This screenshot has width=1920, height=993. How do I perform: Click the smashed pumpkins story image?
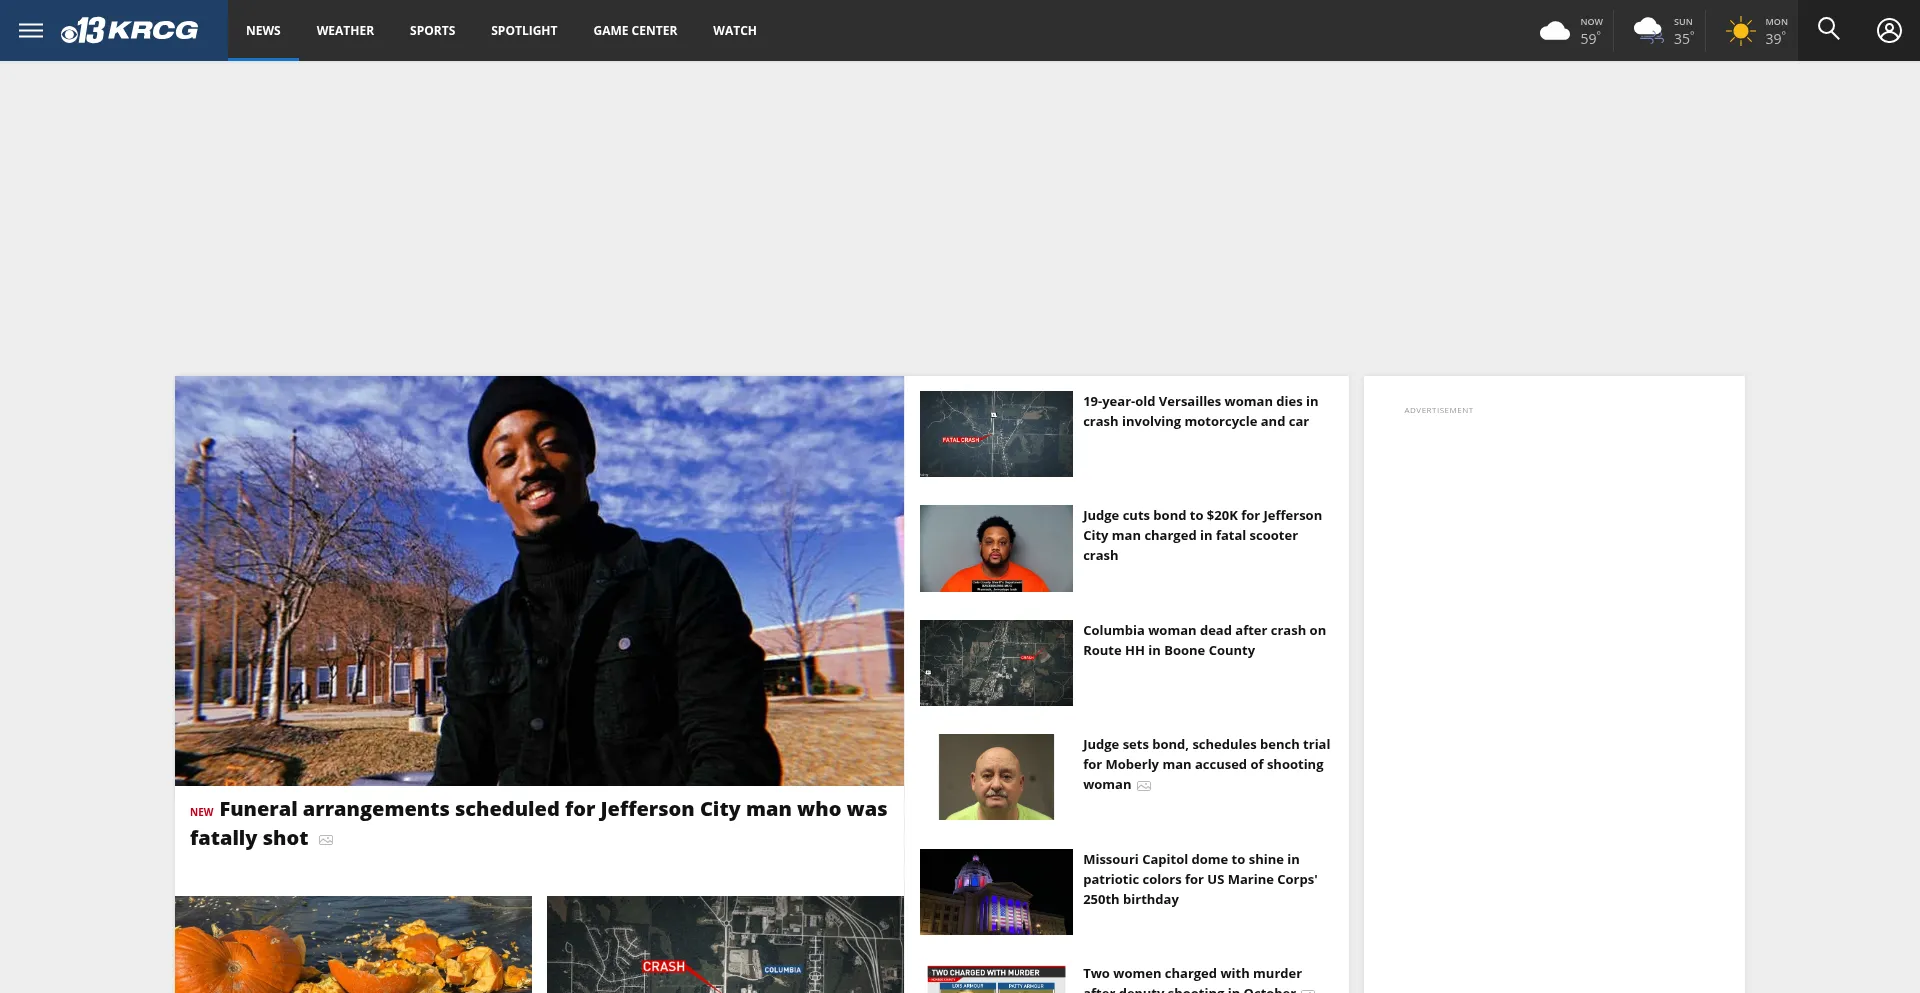[353, 944]
